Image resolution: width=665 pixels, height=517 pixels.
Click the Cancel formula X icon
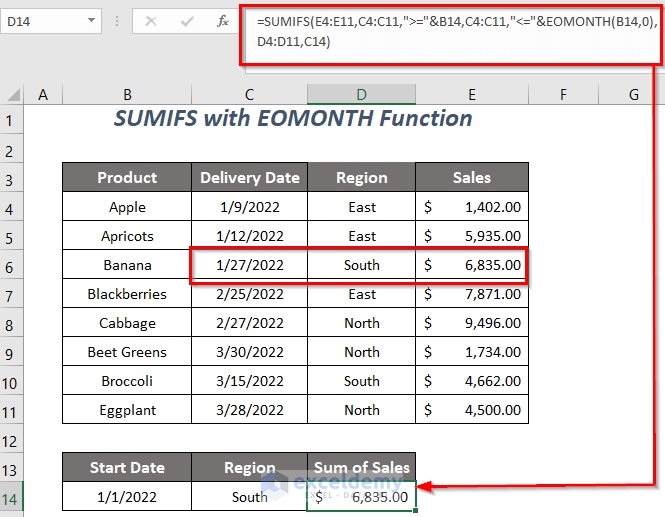tap(151, 21)
